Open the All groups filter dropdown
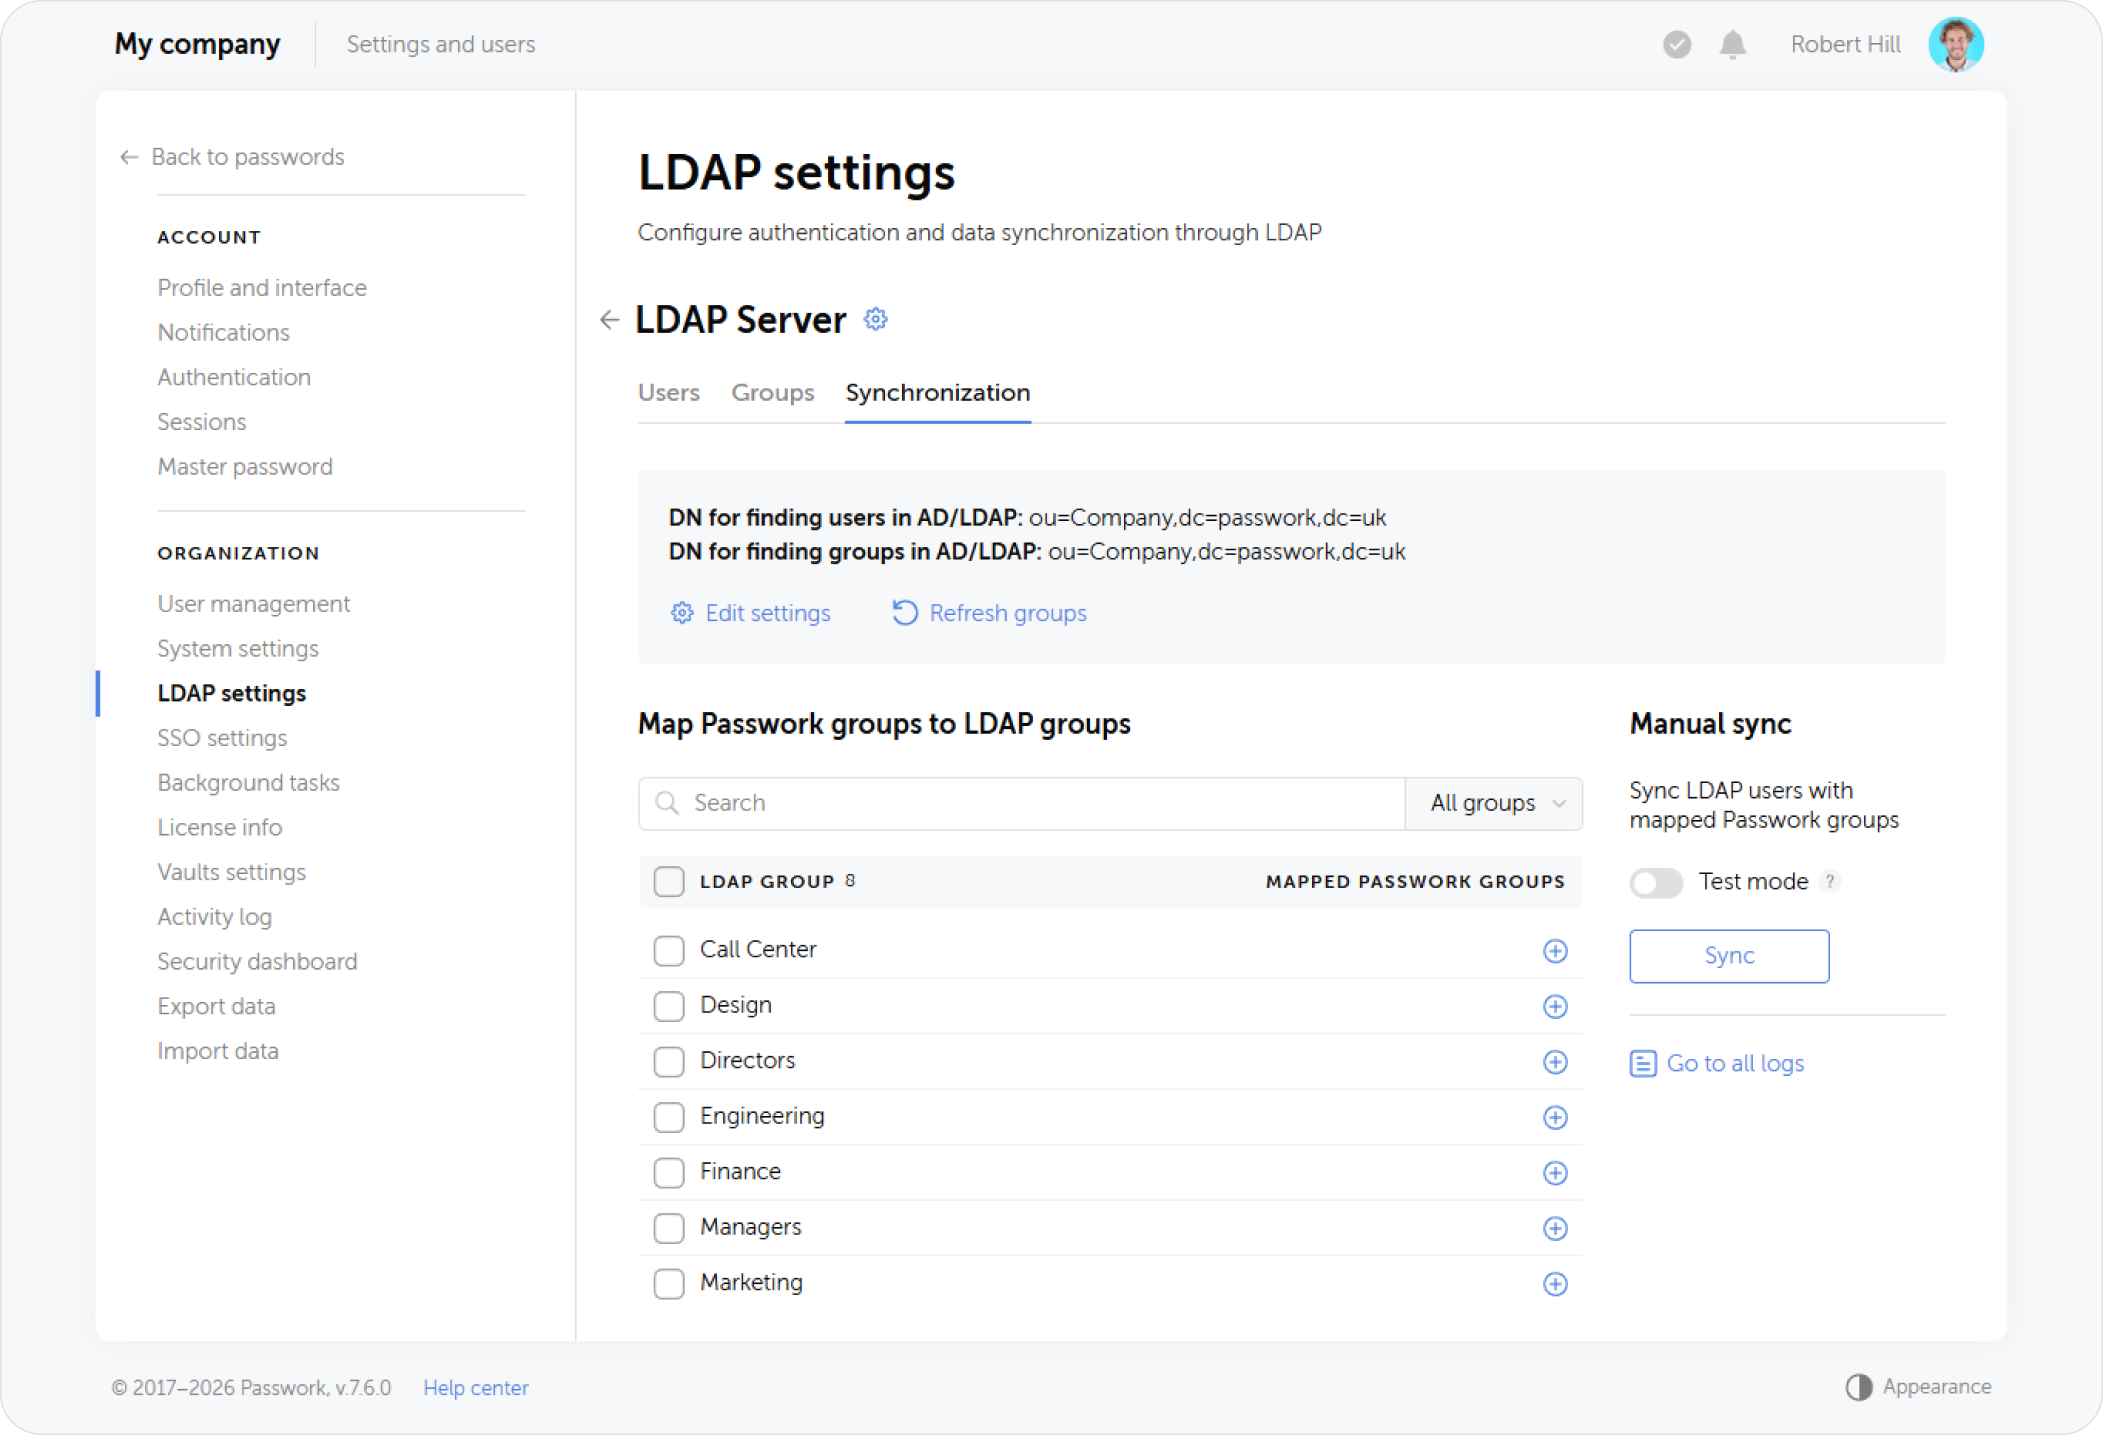This screenshot has width=2103, height=1435. pos(1494,803)
